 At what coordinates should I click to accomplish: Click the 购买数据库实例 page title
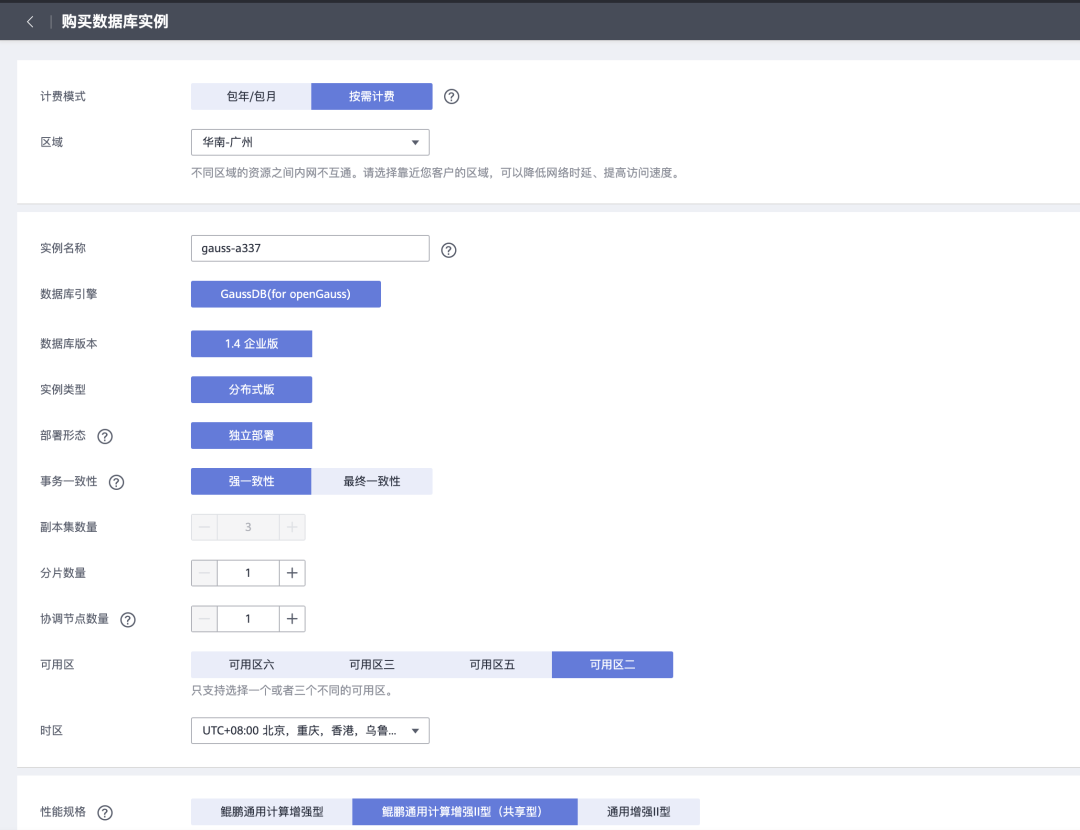[115, 21]
